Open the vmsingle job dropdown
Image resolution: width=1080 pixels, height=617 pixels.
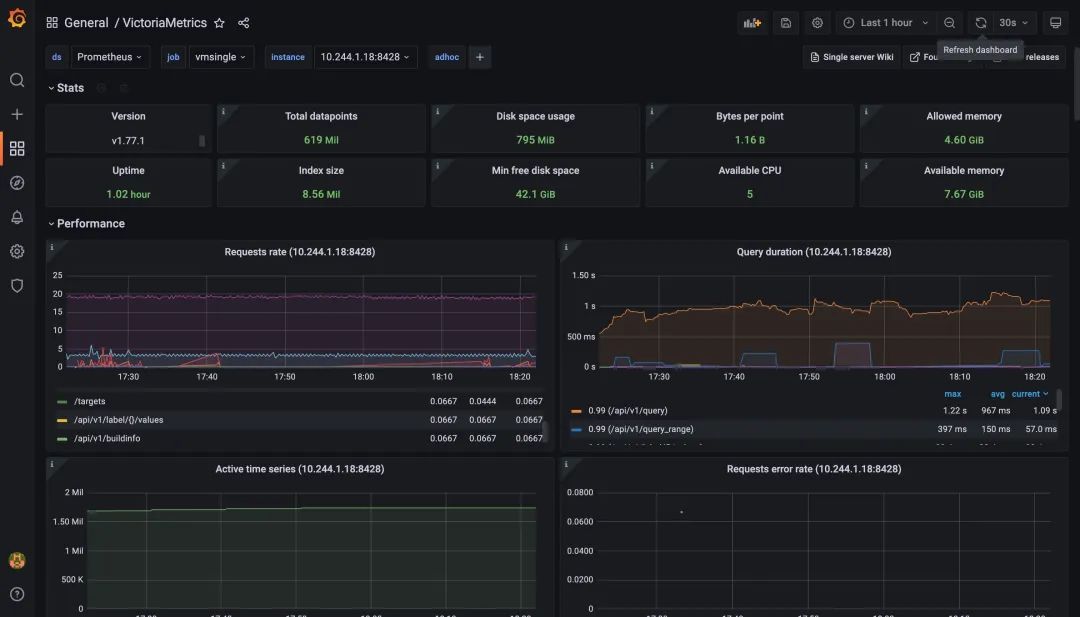pyautogui.click(x=221, y=57)
